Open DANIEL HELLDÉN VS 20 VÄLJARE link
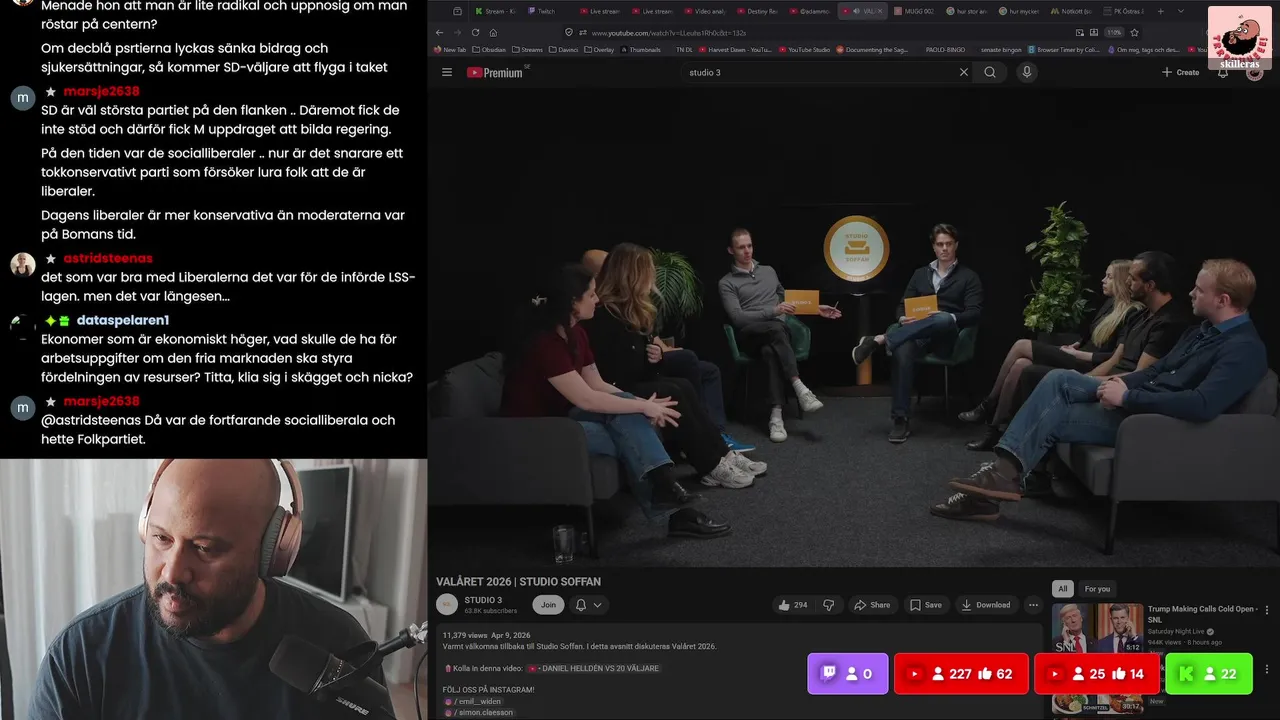The image size is (1280, 720). (593, 668)
